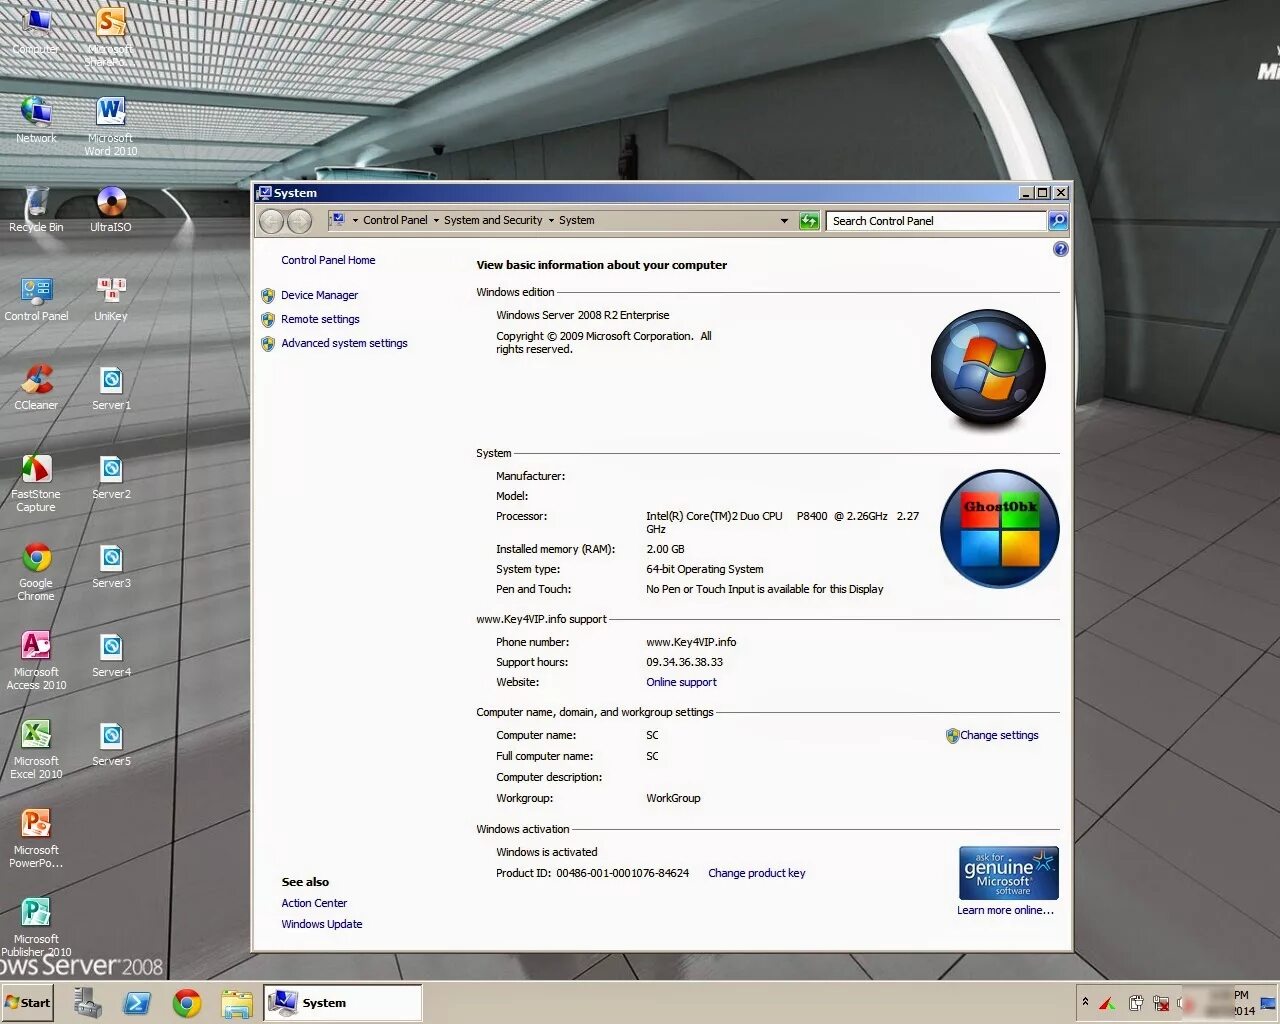The image size is (1280, 1024).
Task: Open the Computer desktop icon
Action: coord(36,30)
